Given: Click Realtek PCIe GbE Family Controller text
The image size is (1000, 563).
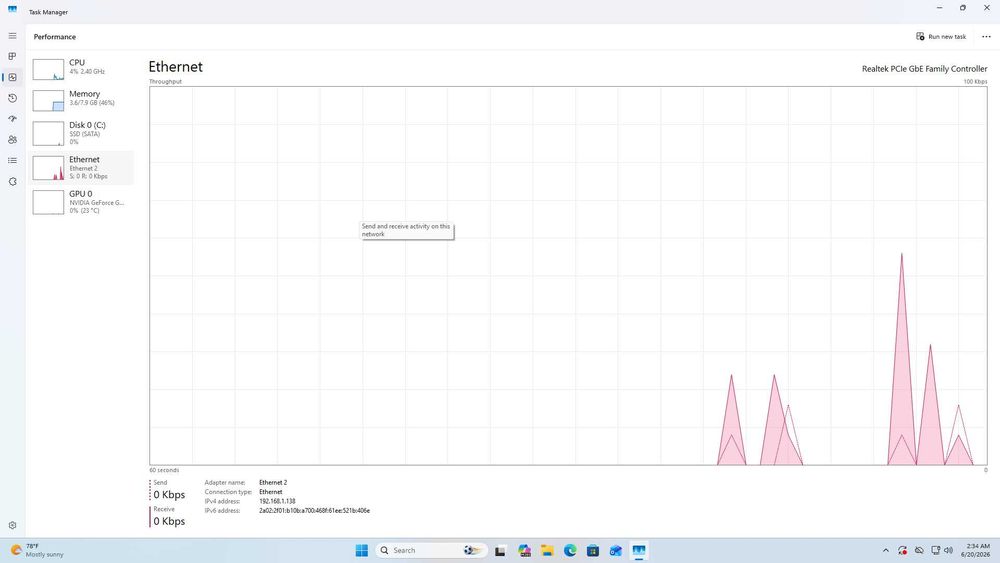Looking at the screenshot, I should [x=924, y=69].
